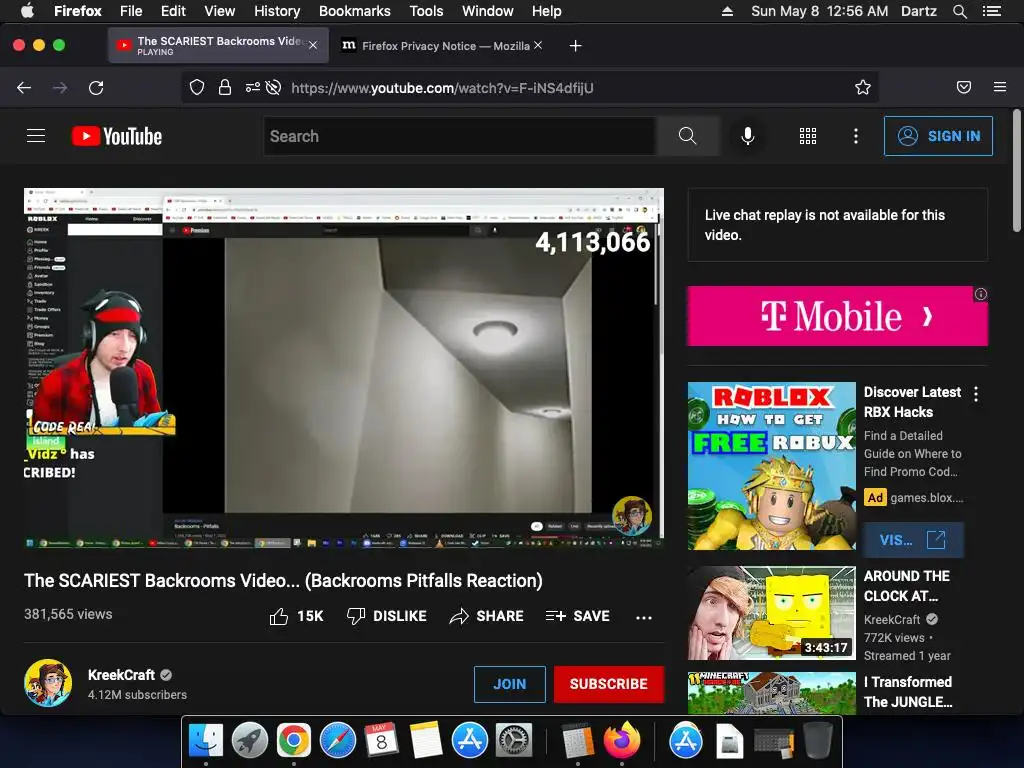Screen dimensions: 1024x768
Task: Show site security lock info
Action: [x=225, y=88]
